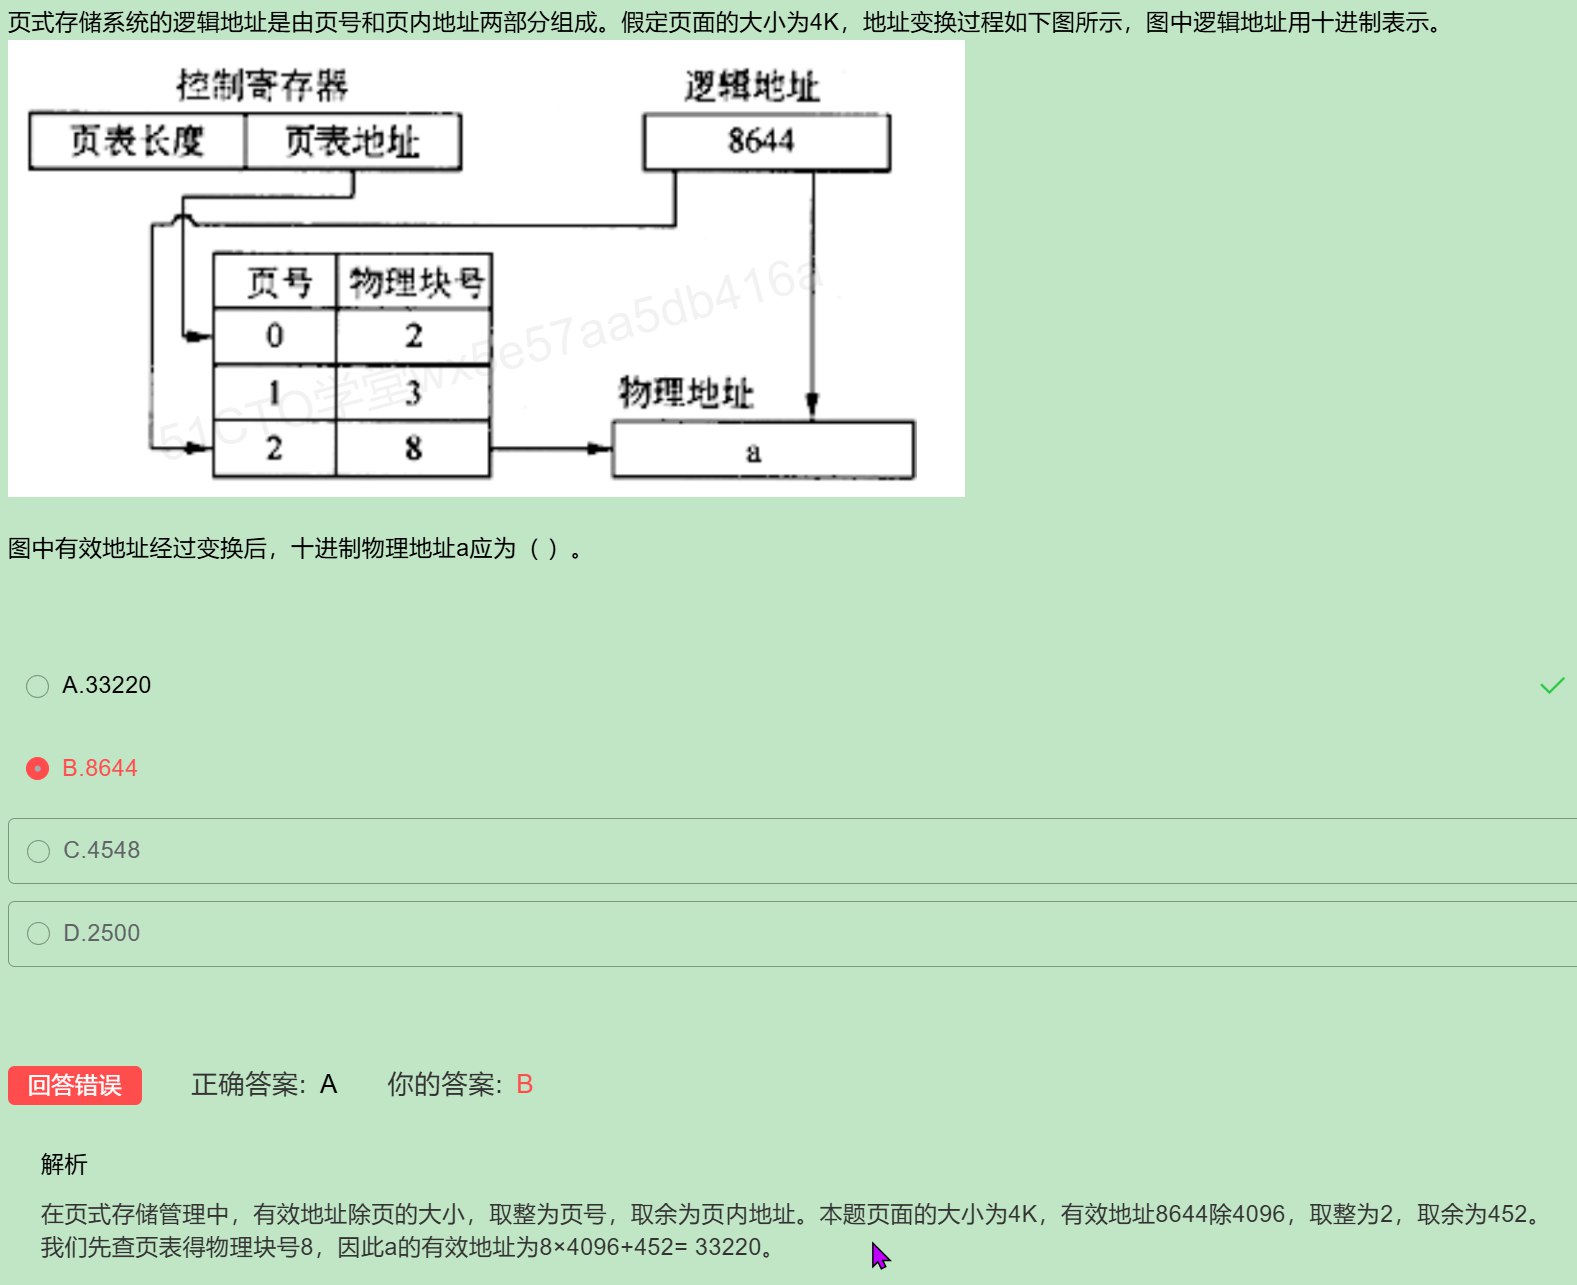Click the 页号 column header
This screenshot has width=1577, height=1285.
coord(276,282)
